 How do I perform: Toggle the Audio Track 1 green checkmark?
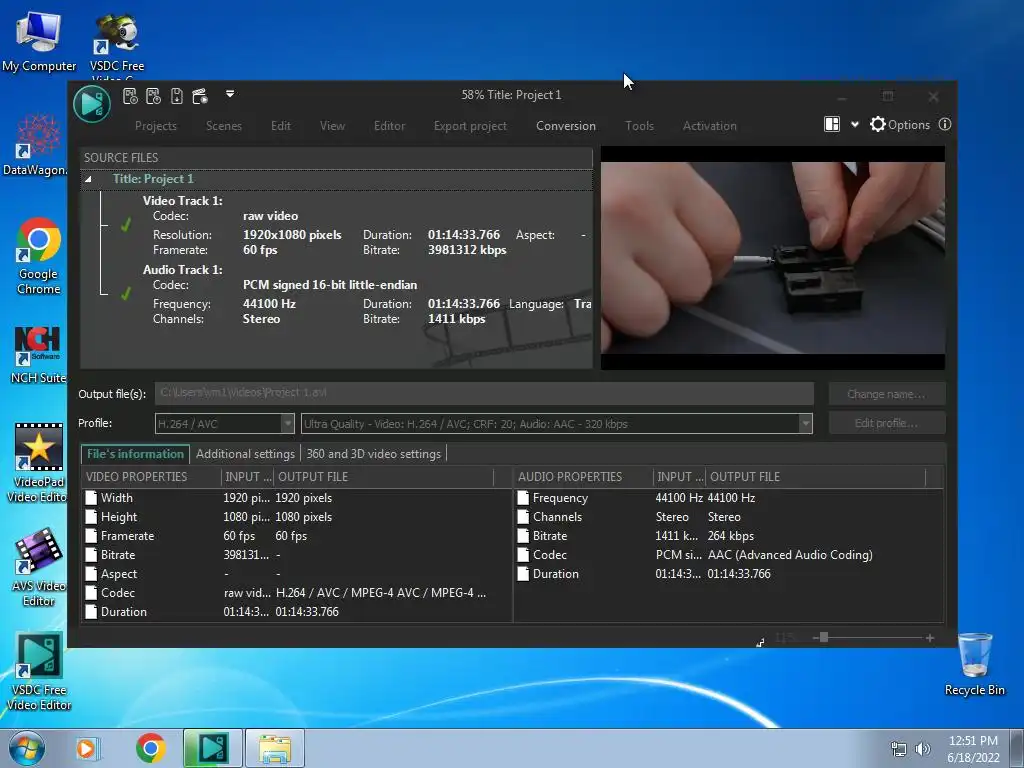(x=125, y=294)
